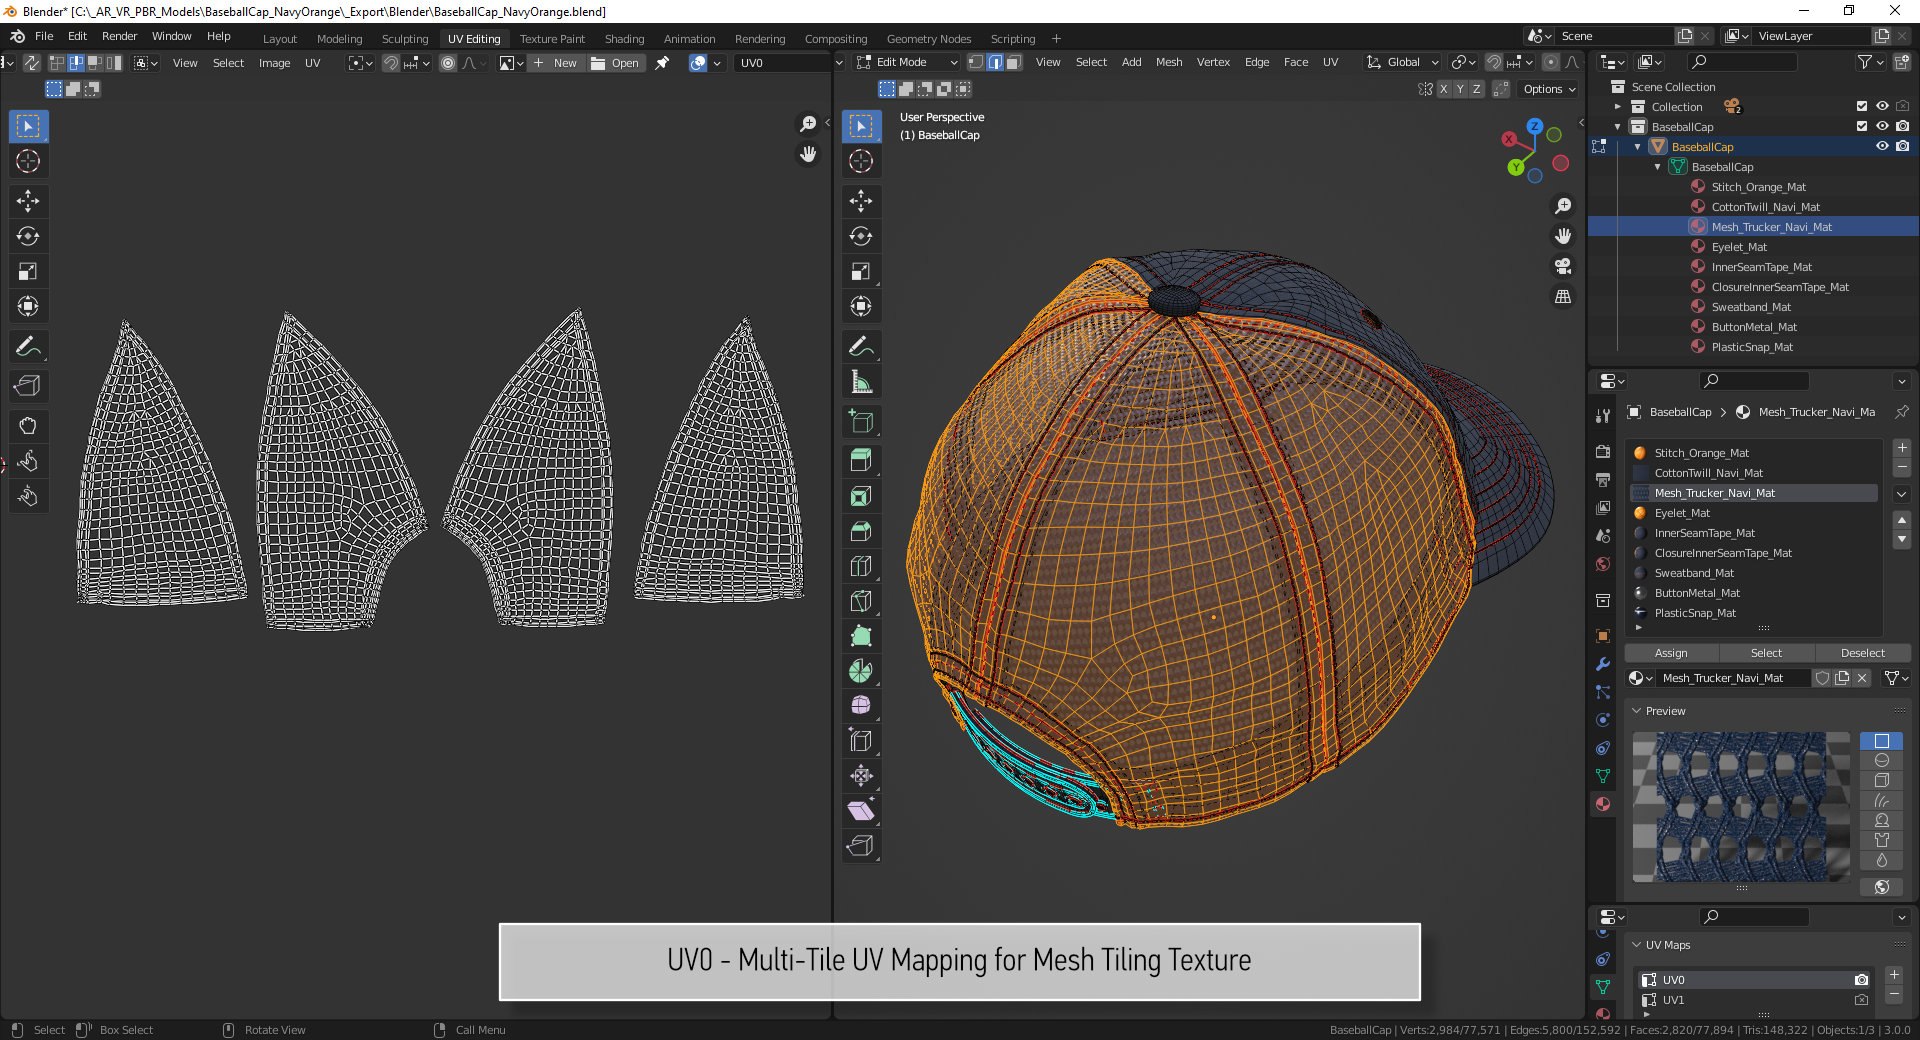Select the Loop Cut tool
1920x1040 pixels.
point(861,566)
